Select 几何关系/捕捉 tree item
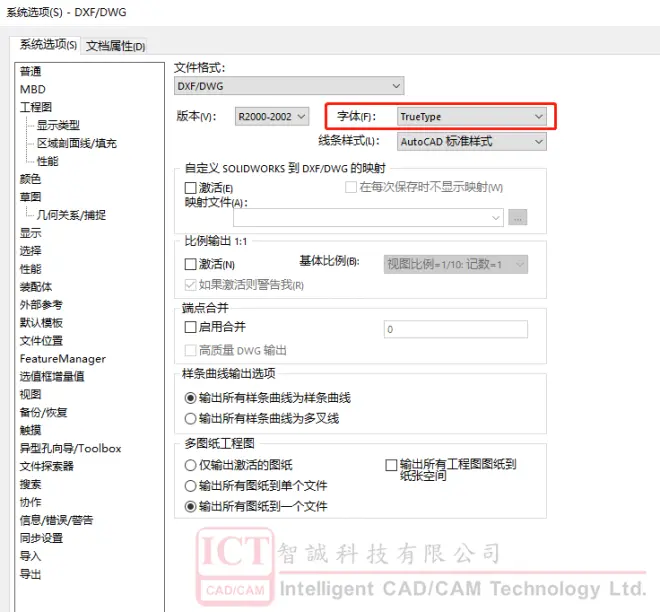Image resolution: width=660 pixels, height=612 pixels. coord(71,215)
